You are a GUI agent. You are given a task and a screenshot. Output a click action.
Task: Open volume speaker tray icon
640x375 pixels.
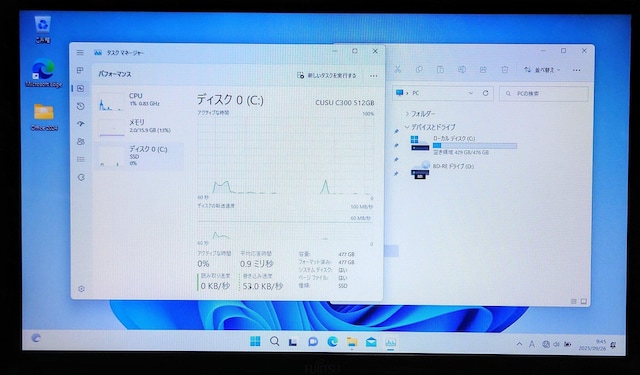tap(556, 344)
